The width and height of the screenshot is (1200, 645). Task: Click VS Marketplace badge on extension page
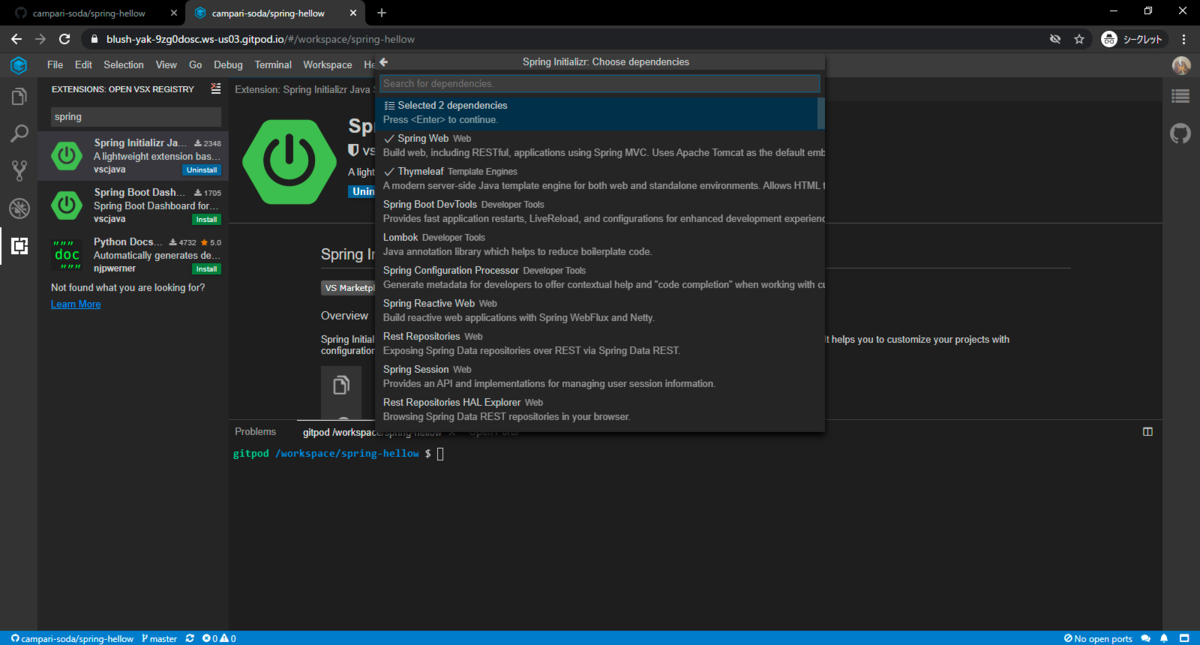[x=347, y=287]
